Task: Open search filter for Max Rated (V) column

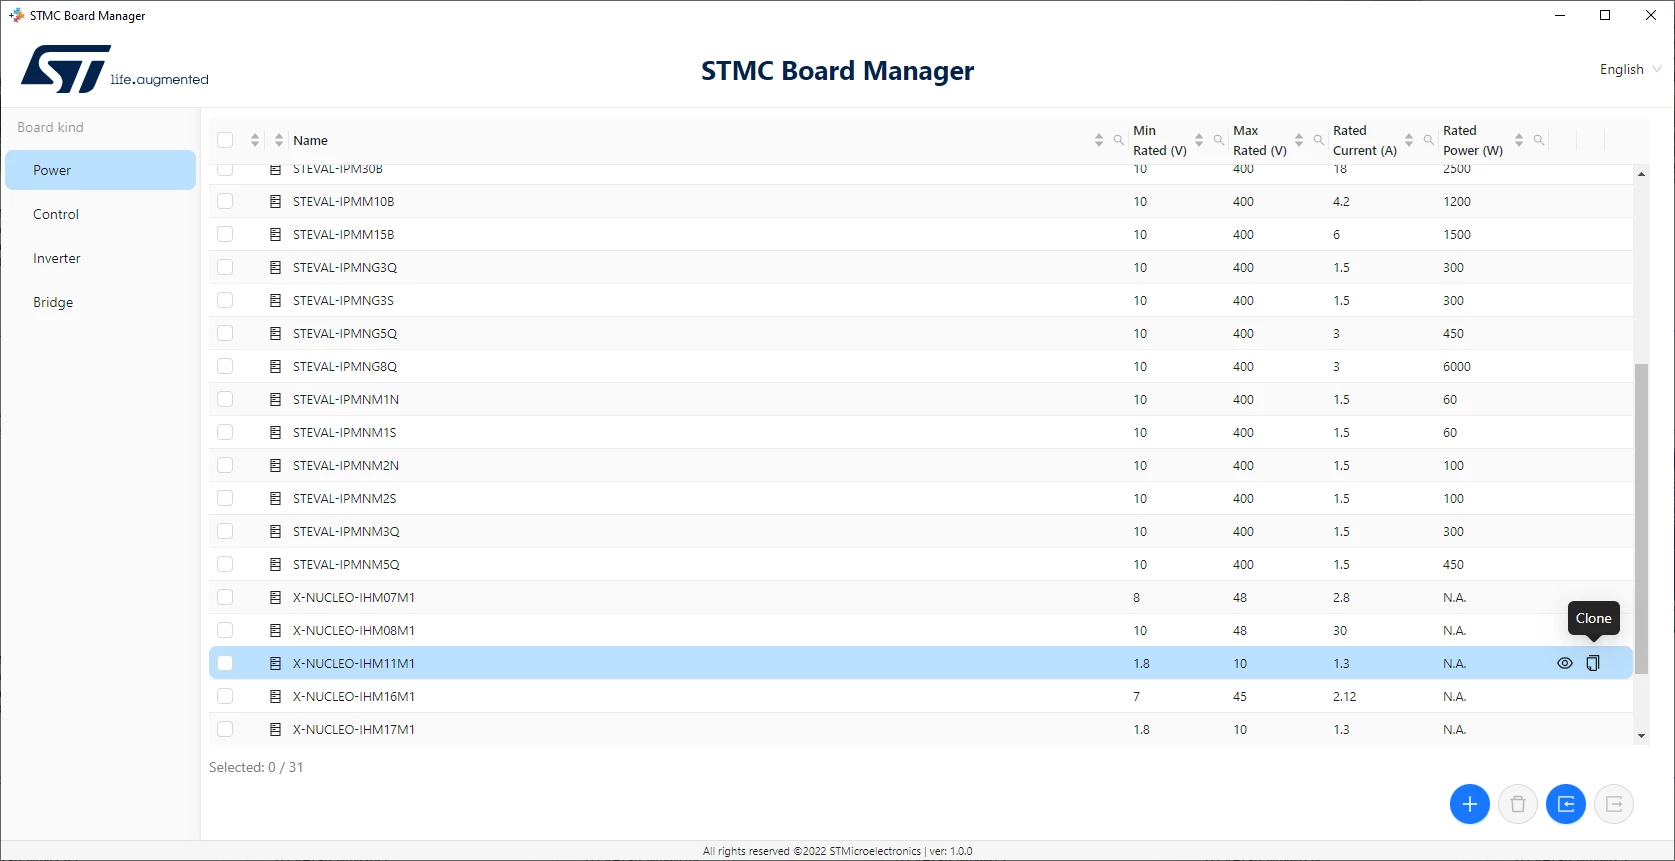Action: point(1319,140)
